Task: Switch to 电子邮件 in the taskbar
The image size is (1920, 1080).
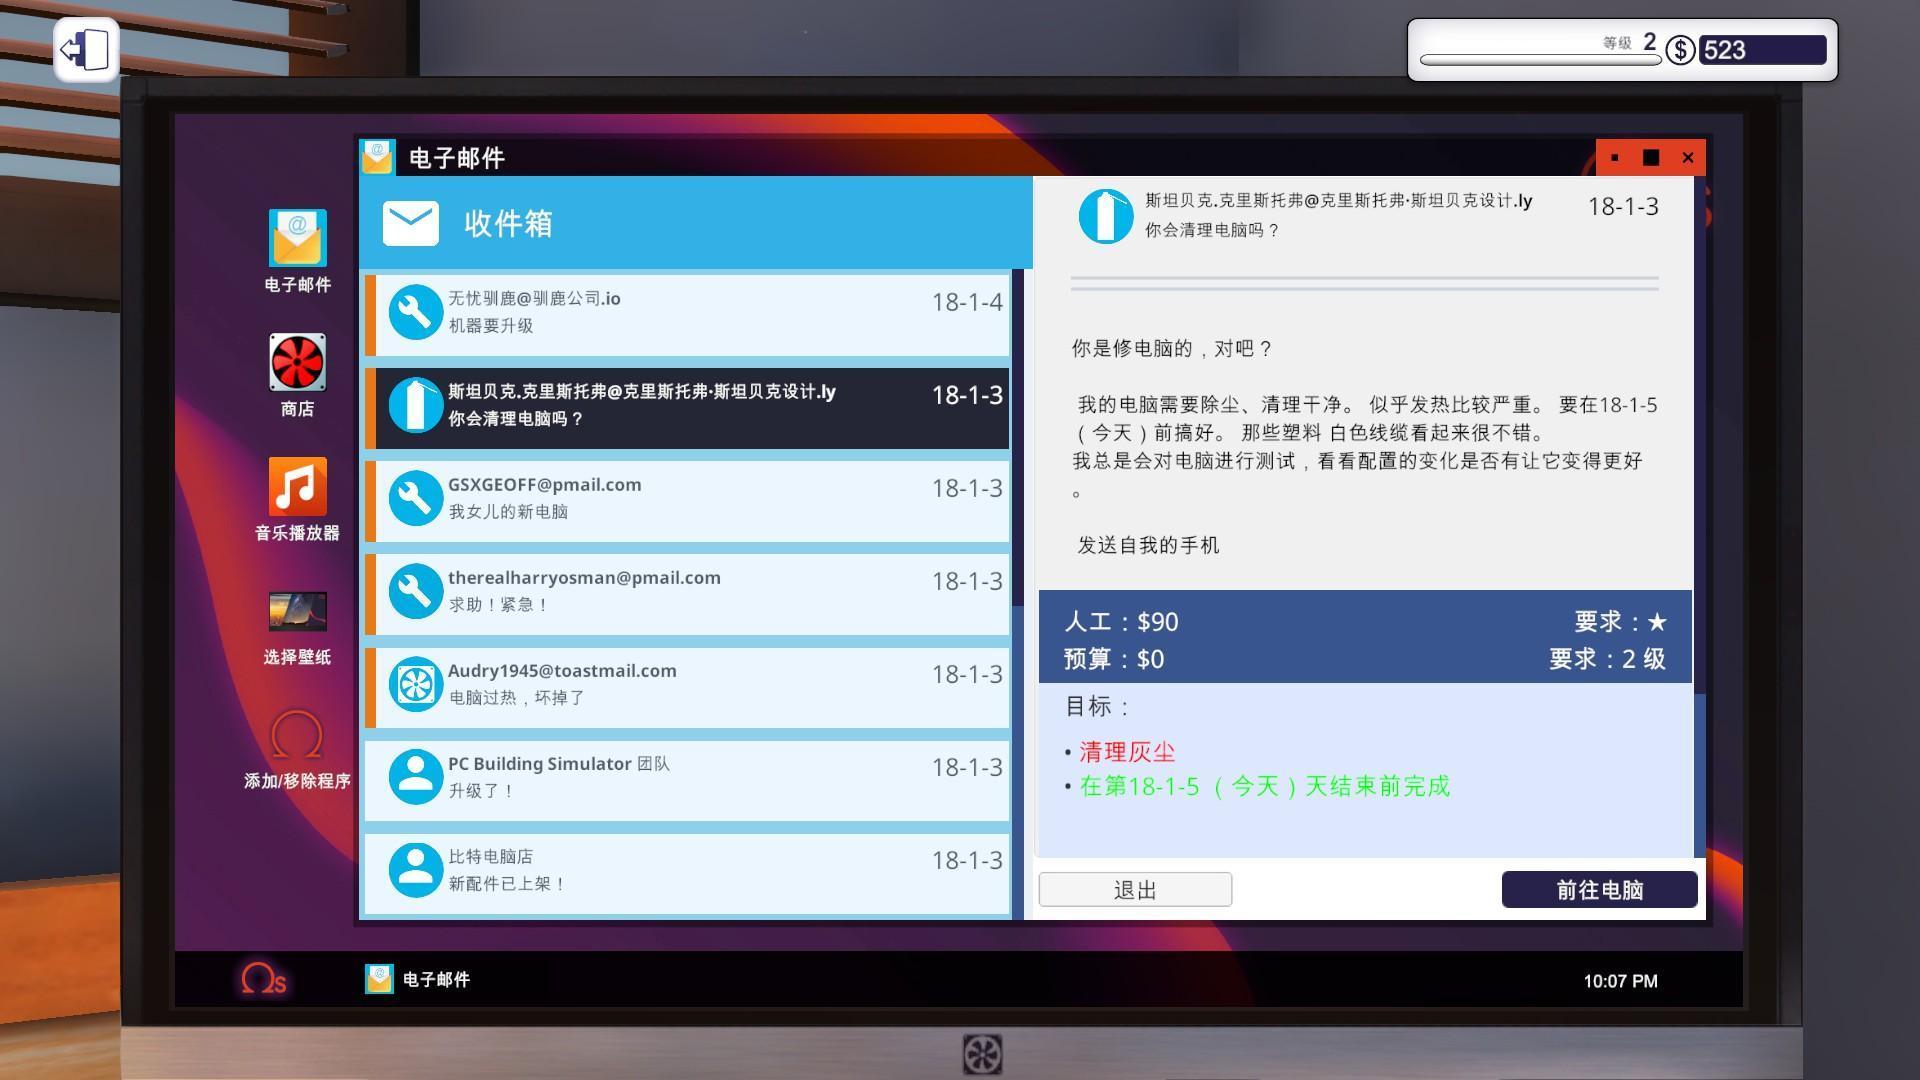Action: pyautogui.click(x=418, y=979)
